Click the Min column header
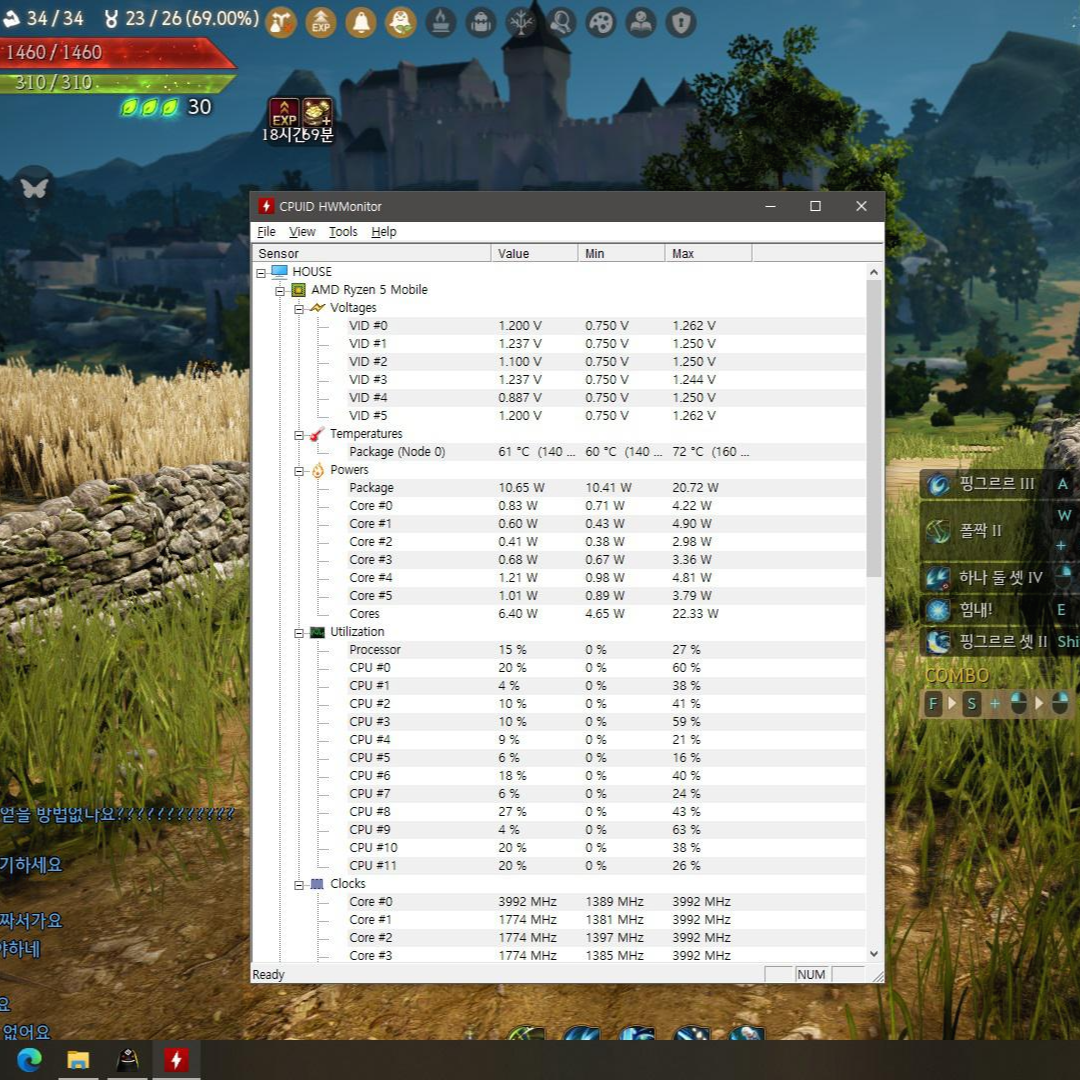The image size is (1080, 1080). pos(621,253)
